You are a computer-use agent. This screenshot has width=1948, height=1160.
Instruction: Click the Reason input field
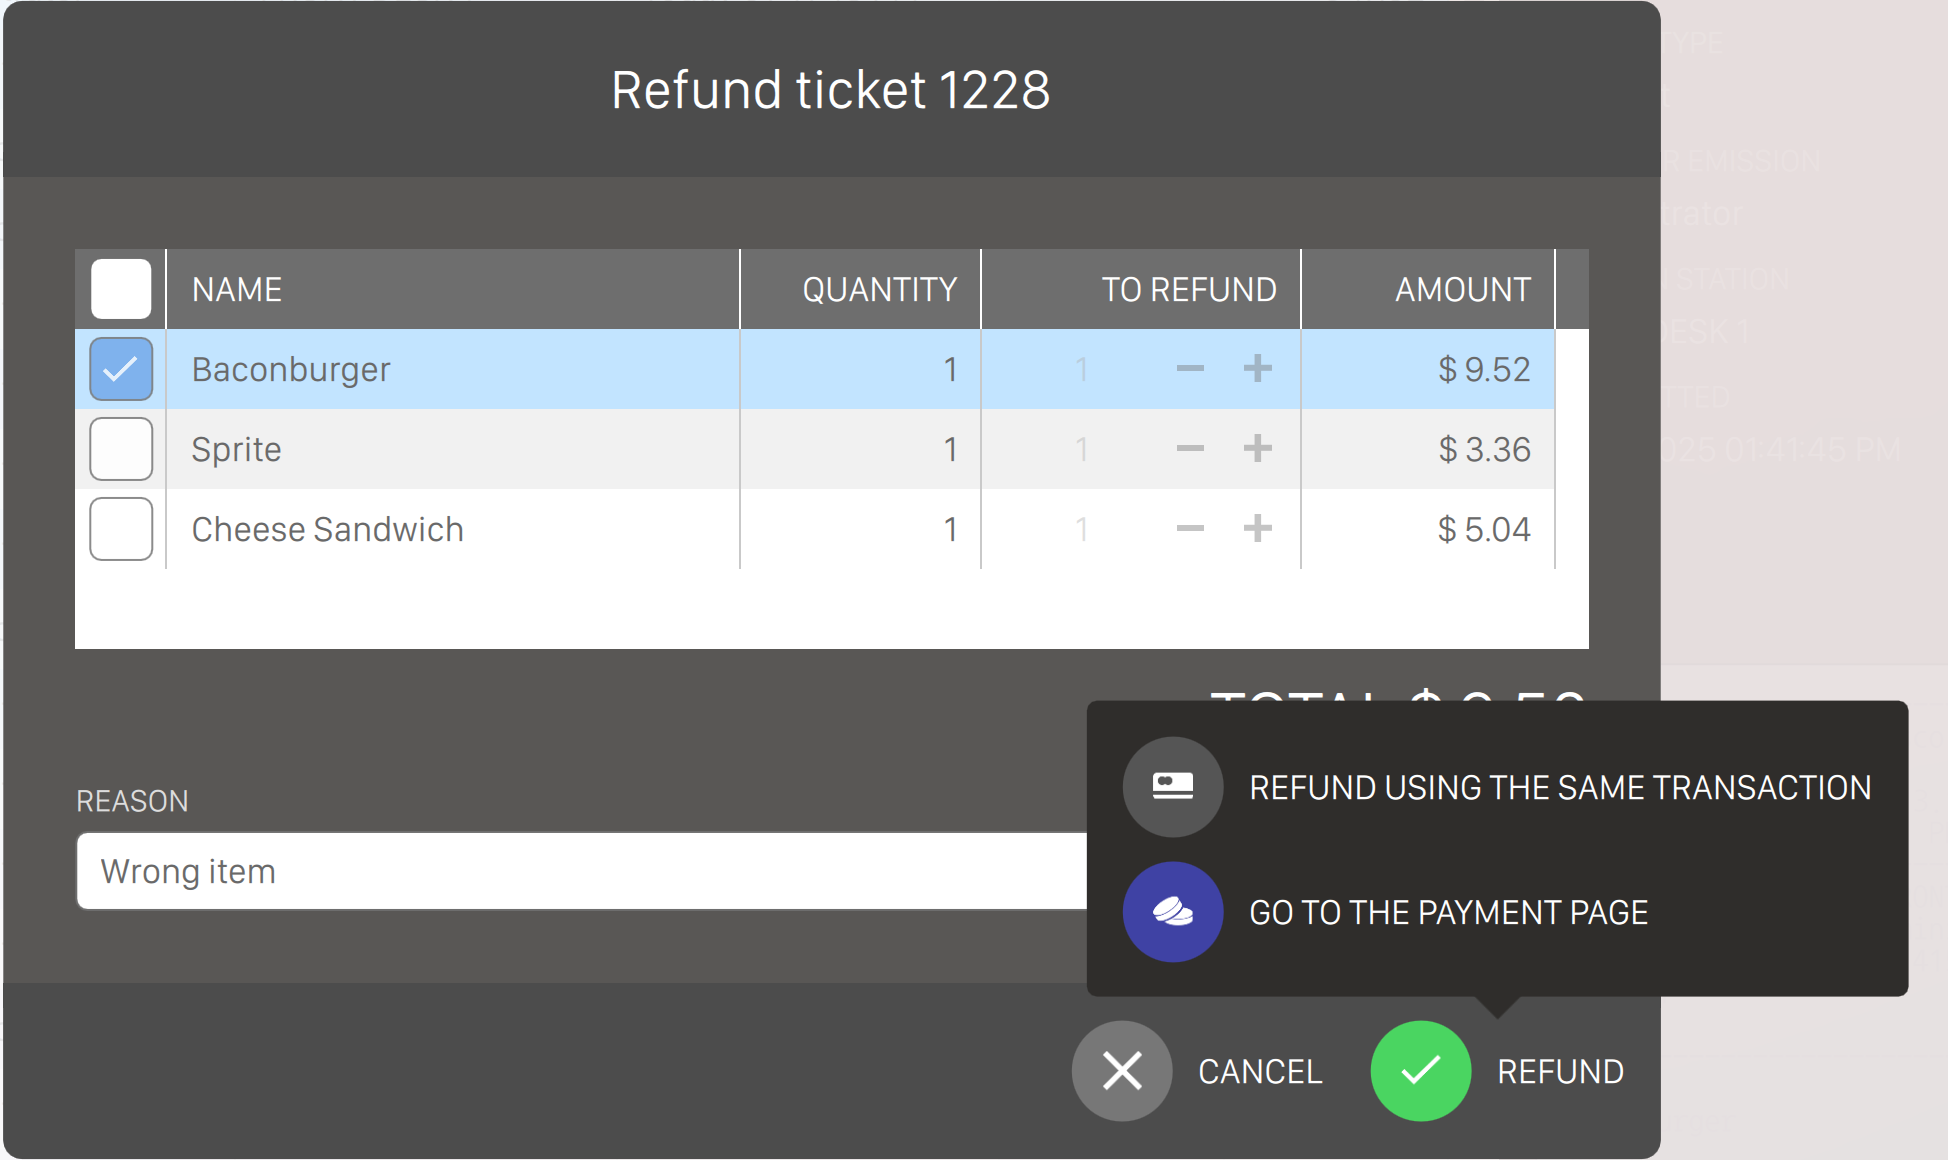[580, 871]
